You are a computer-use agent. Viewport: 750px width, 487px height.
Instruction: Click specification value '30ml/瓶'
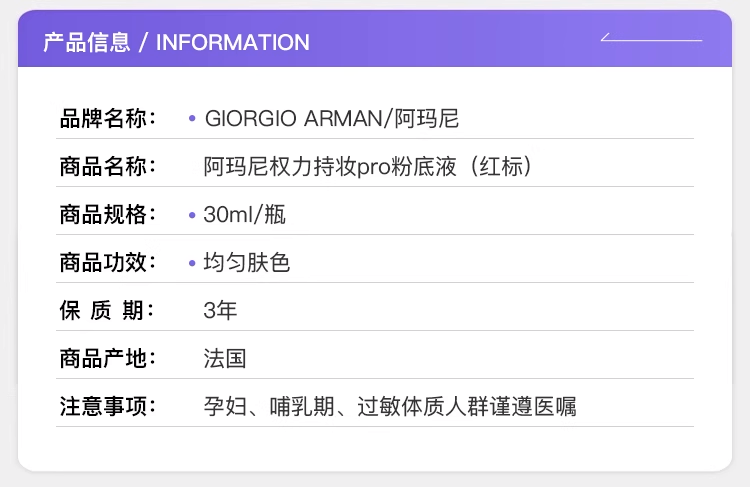[244, 214]
